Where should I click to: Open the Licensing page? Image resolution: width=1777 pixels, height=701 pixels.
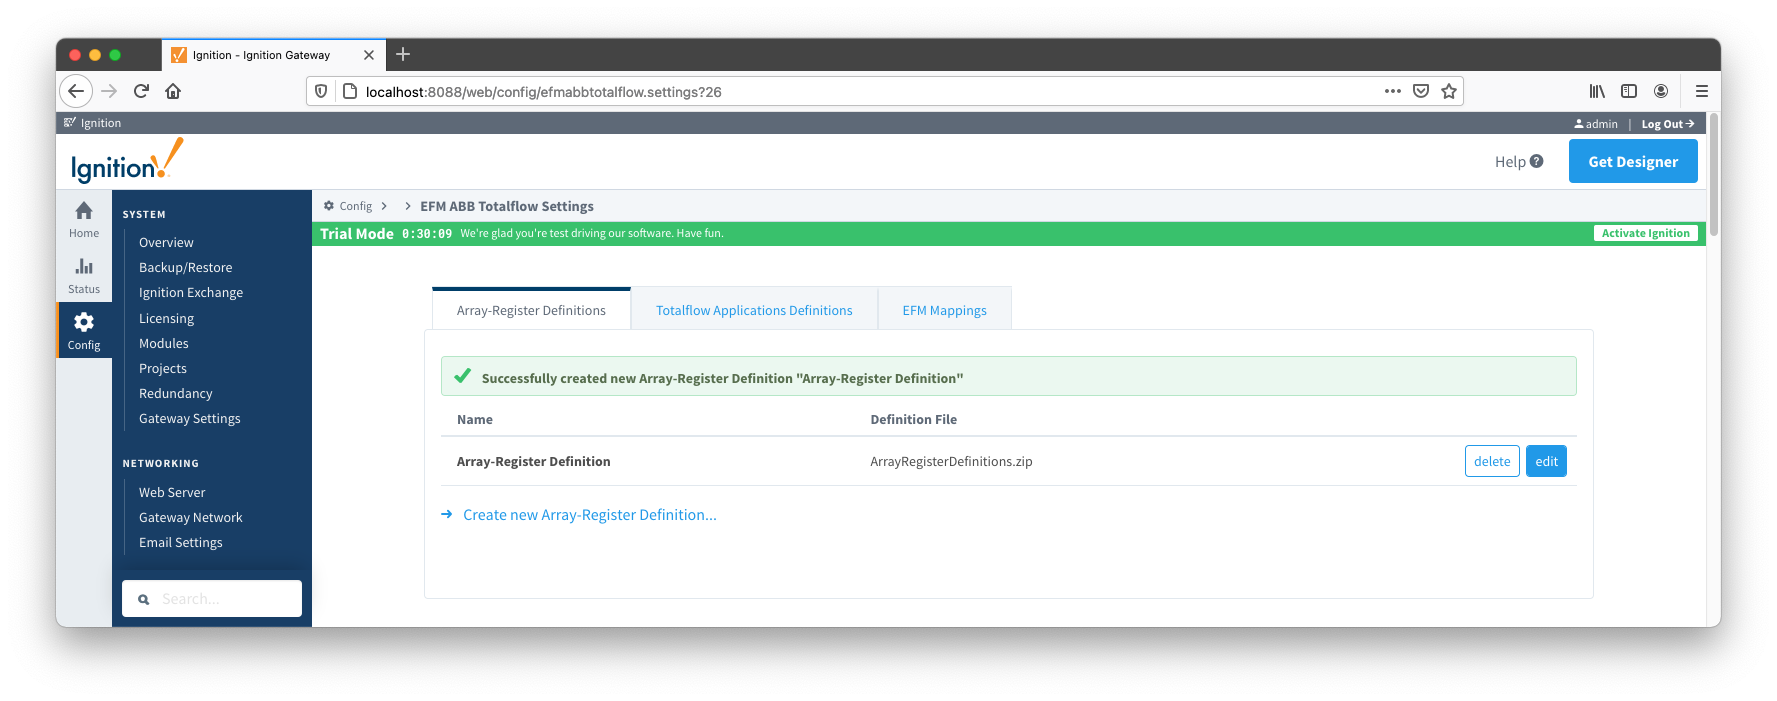coord(166,318)
